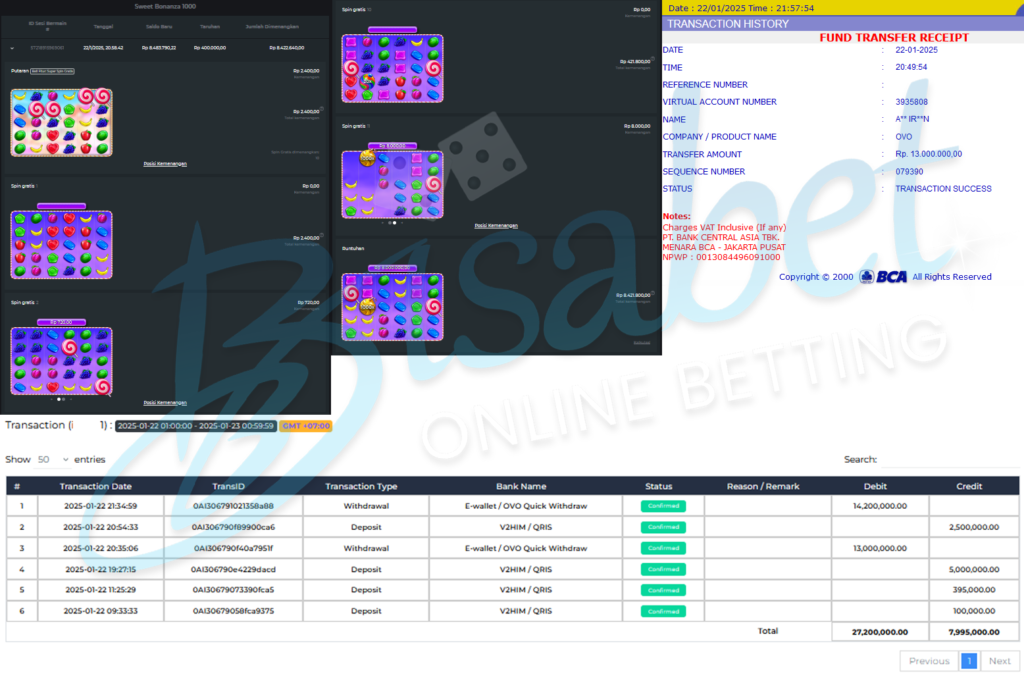The width and height of the screenshot is (1024, 678).
Task: Click the Spin gratis 1 candy grid thumbnail
Action: point(61,244)
